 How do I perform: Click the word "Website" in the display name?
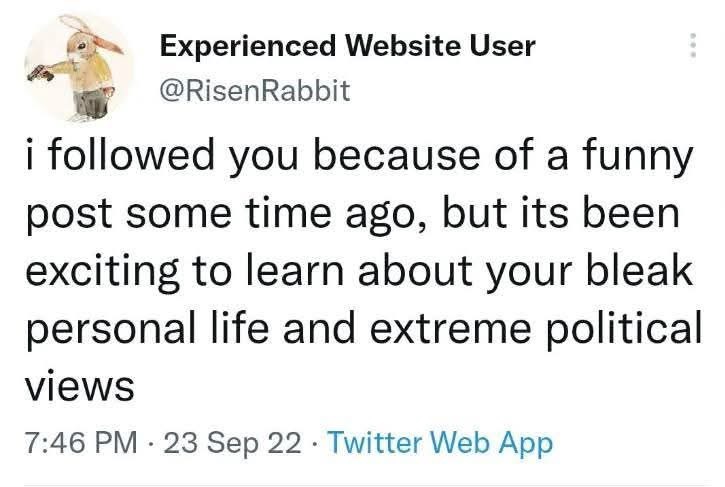tap(399, 46)
